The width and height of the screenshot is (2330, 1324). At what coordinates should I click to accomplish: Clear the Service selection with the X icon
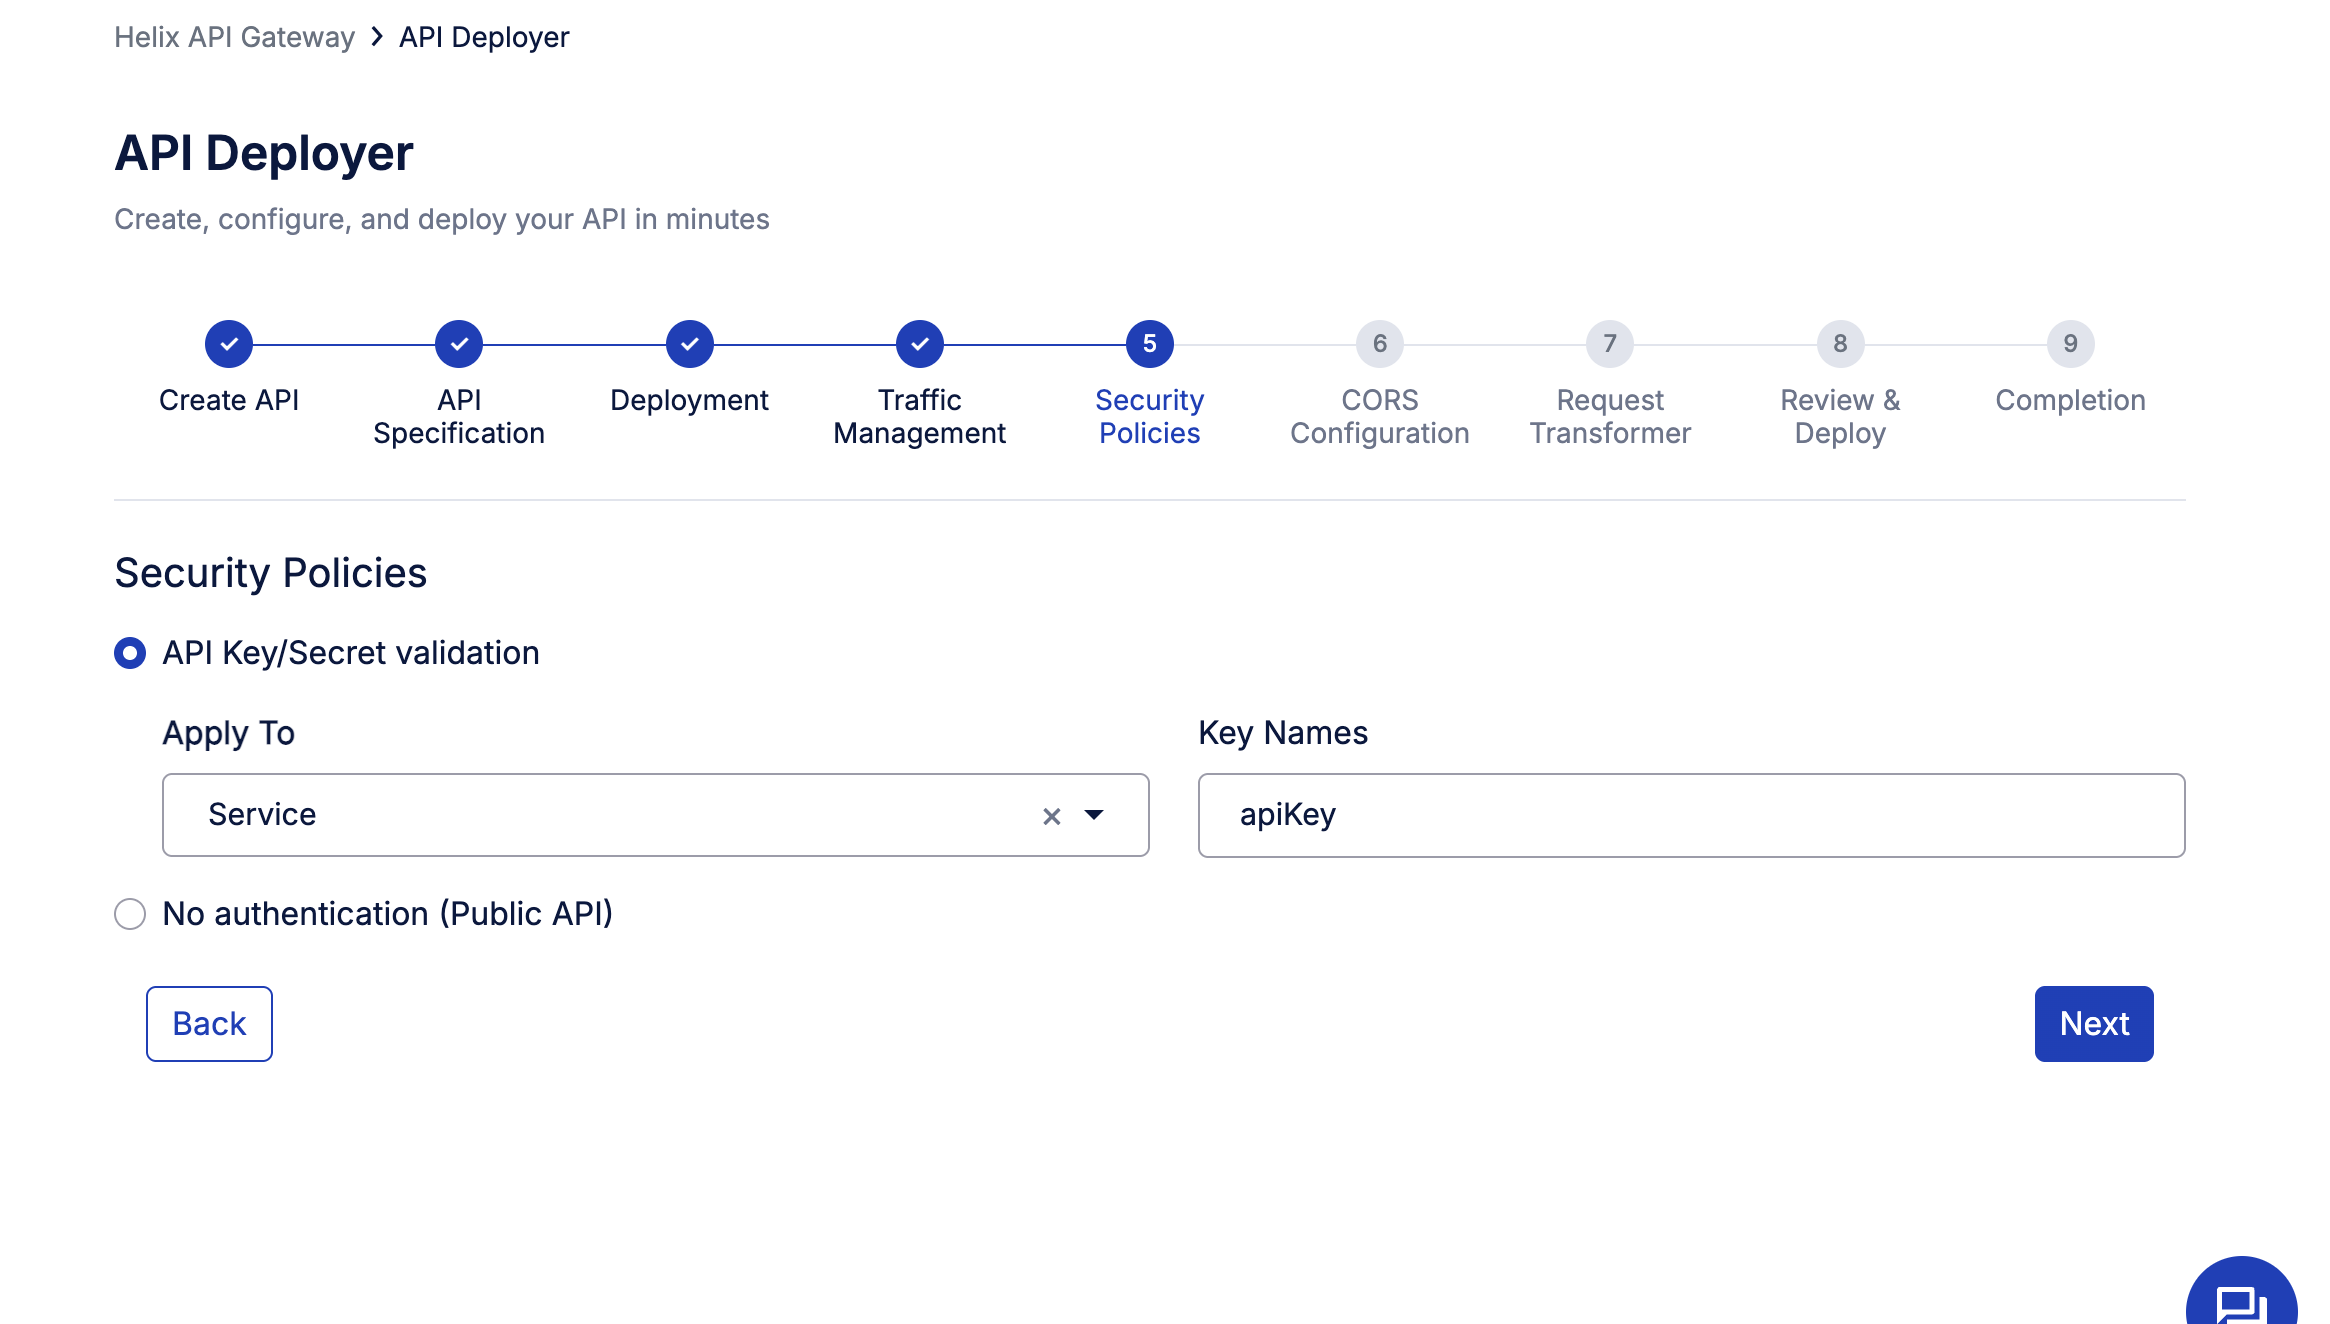pyautogui.click(x=1051, y=816)
